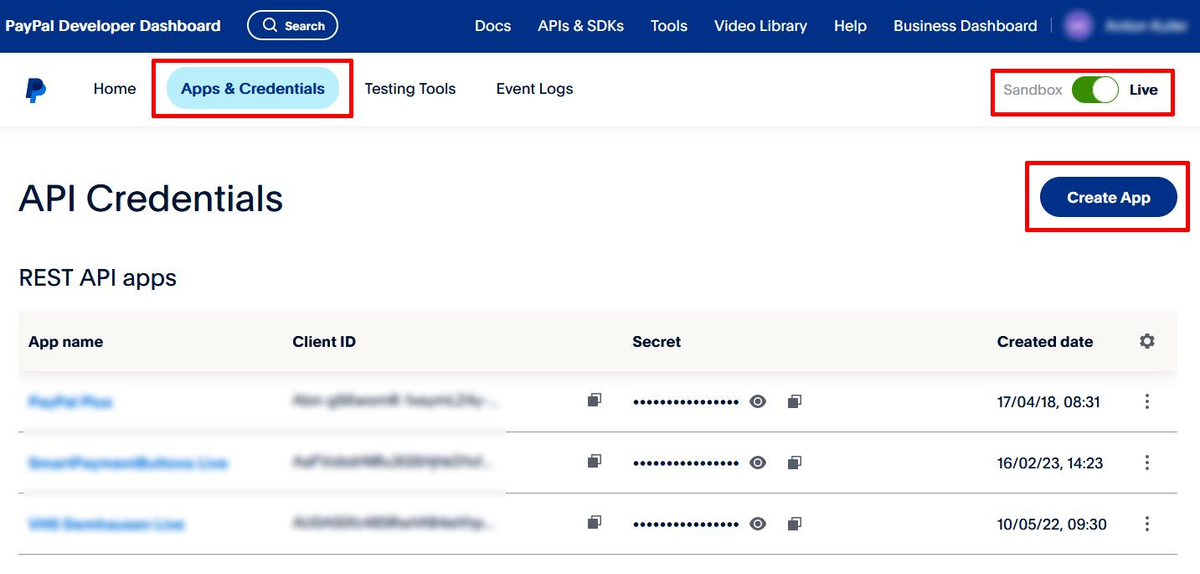The height and width of the screenshot is (574, 1200).
Task: Click the 'App name' column header
Action: coord(66,341)
